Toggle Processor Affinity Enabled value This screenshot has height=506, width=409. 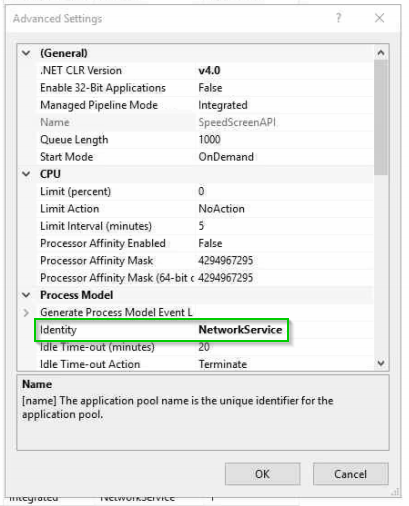(210, 243)
